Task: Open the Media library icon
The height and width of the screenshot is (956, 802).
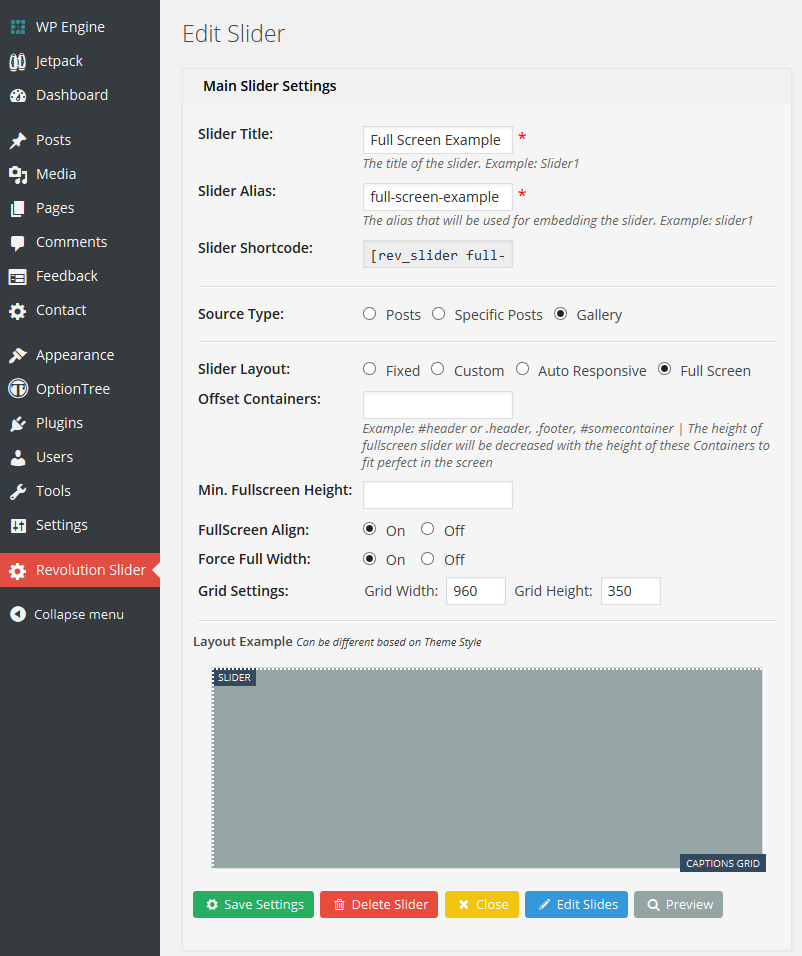Action: pos(19,173)
